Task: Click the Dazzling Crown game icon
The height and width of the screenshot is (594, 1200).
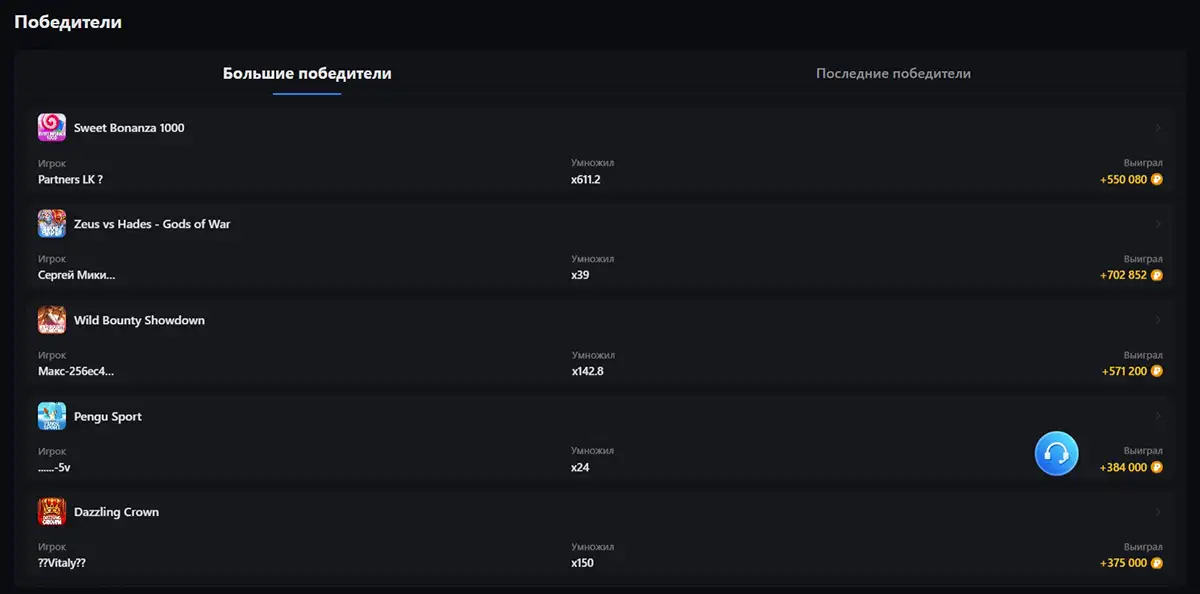Action: pos(52,512)
